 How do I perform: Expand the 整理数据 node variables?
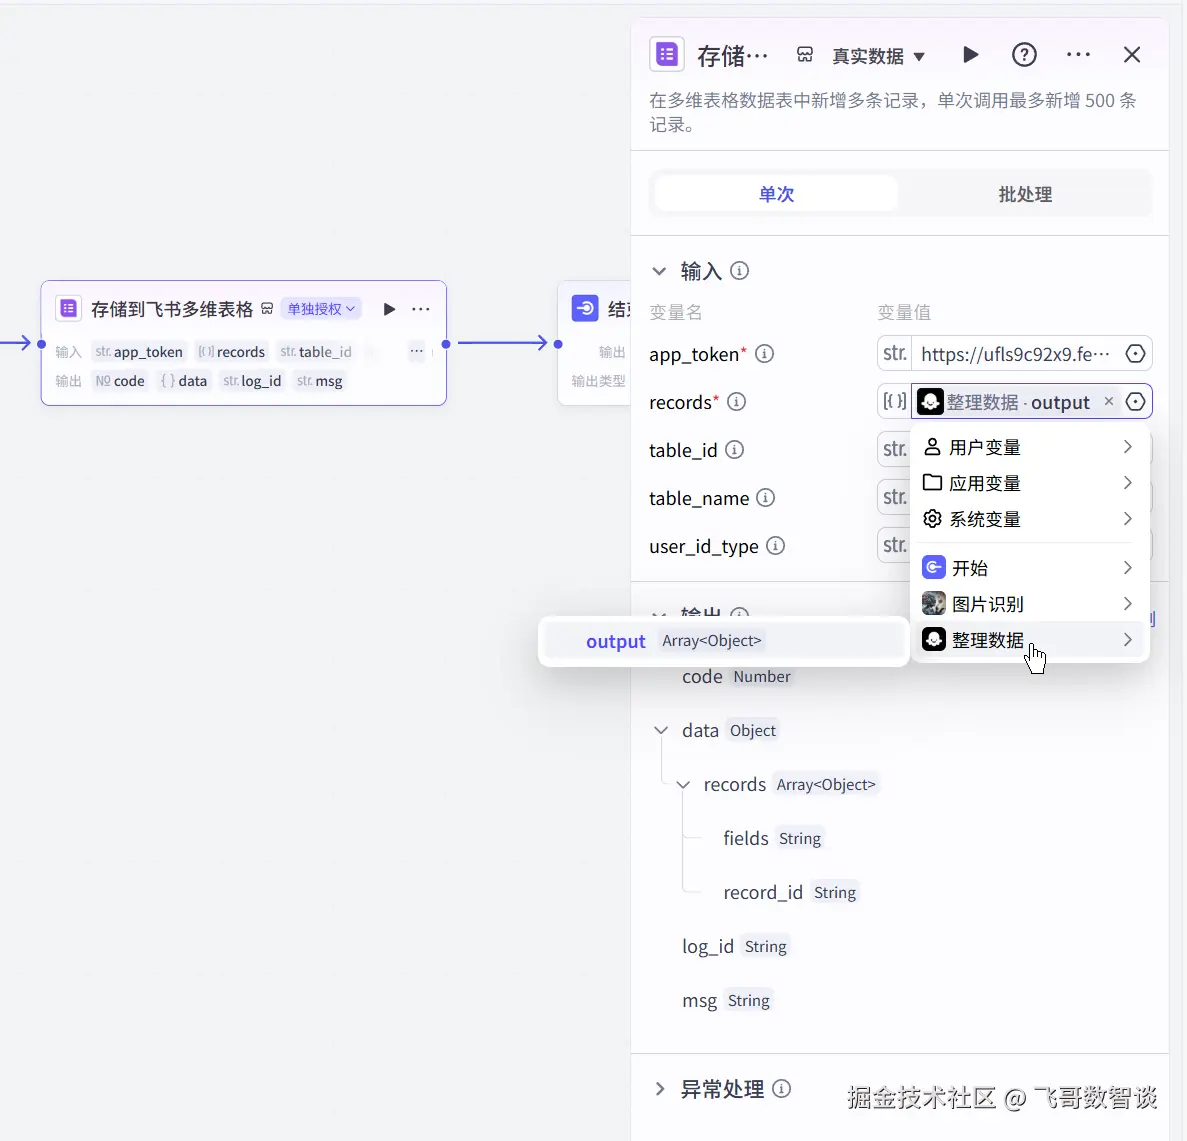point(1030,640)
